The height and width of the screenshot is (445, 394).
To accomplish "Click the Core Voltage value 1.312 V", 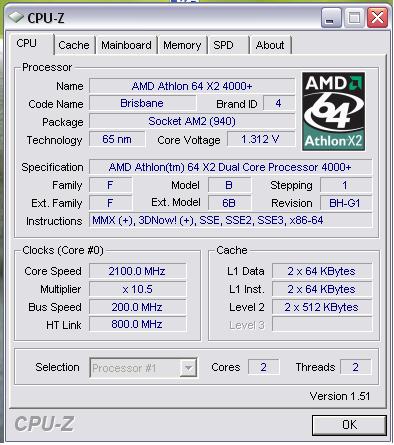I will [x=261, y=139].
